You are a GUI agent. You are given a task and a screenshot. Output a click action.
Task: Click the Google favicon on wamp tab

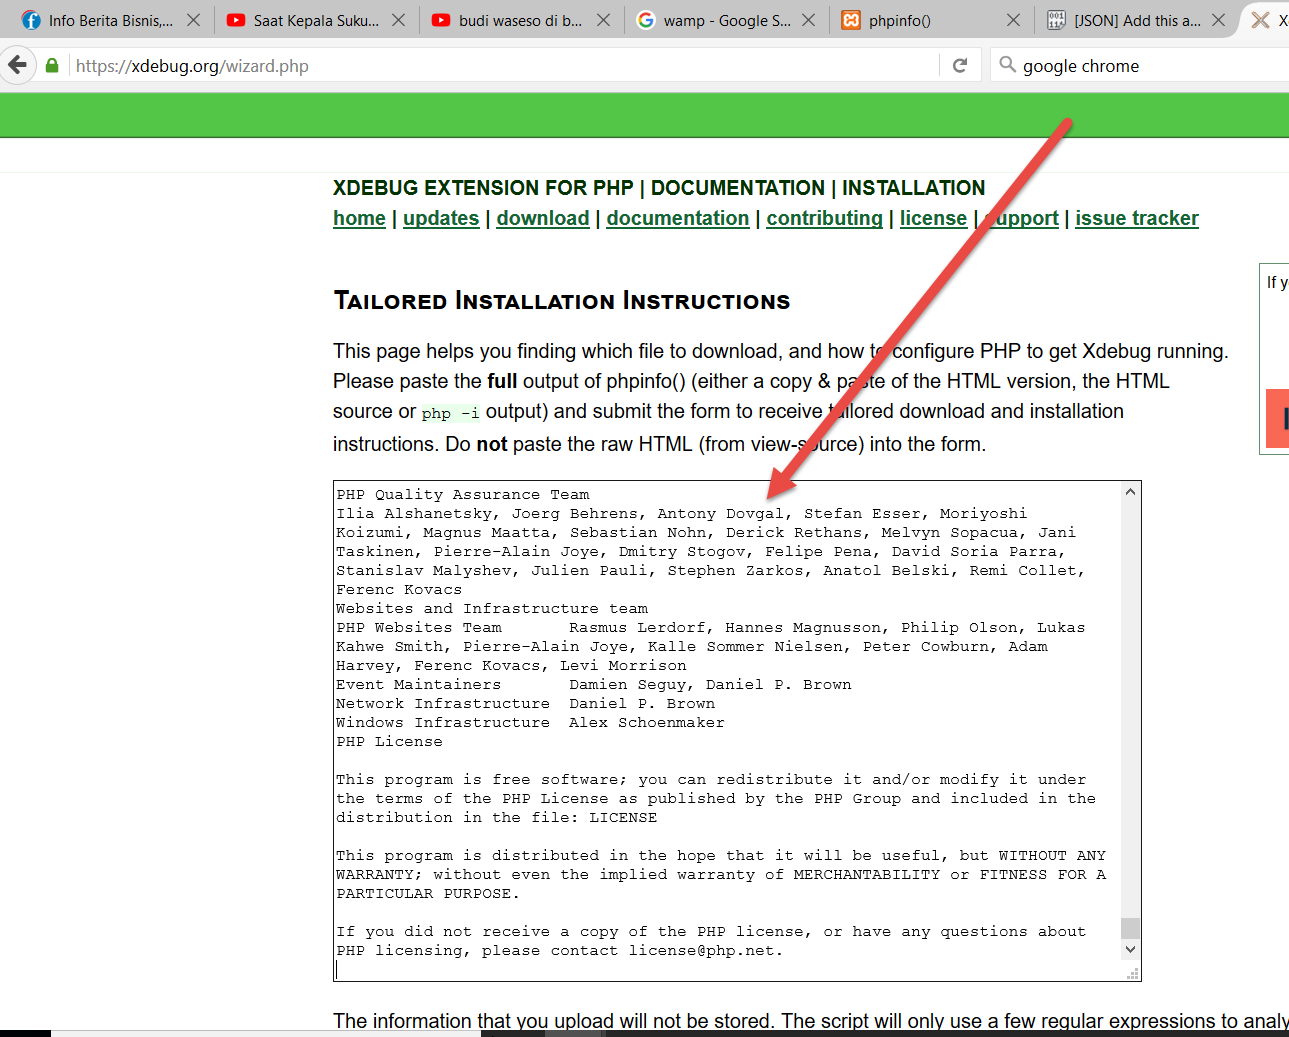[646, 20]
